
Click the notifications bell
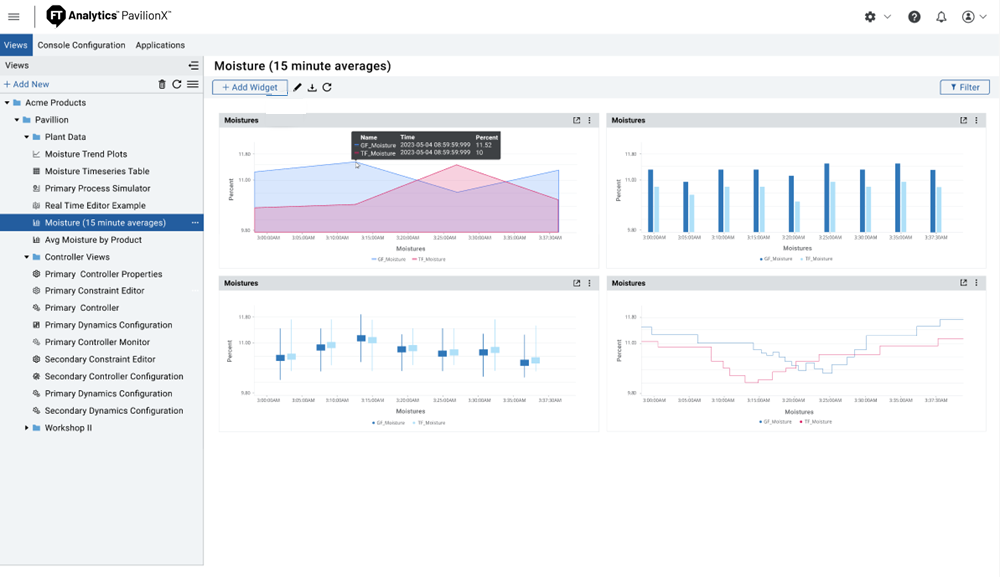[x=941, y=16]
